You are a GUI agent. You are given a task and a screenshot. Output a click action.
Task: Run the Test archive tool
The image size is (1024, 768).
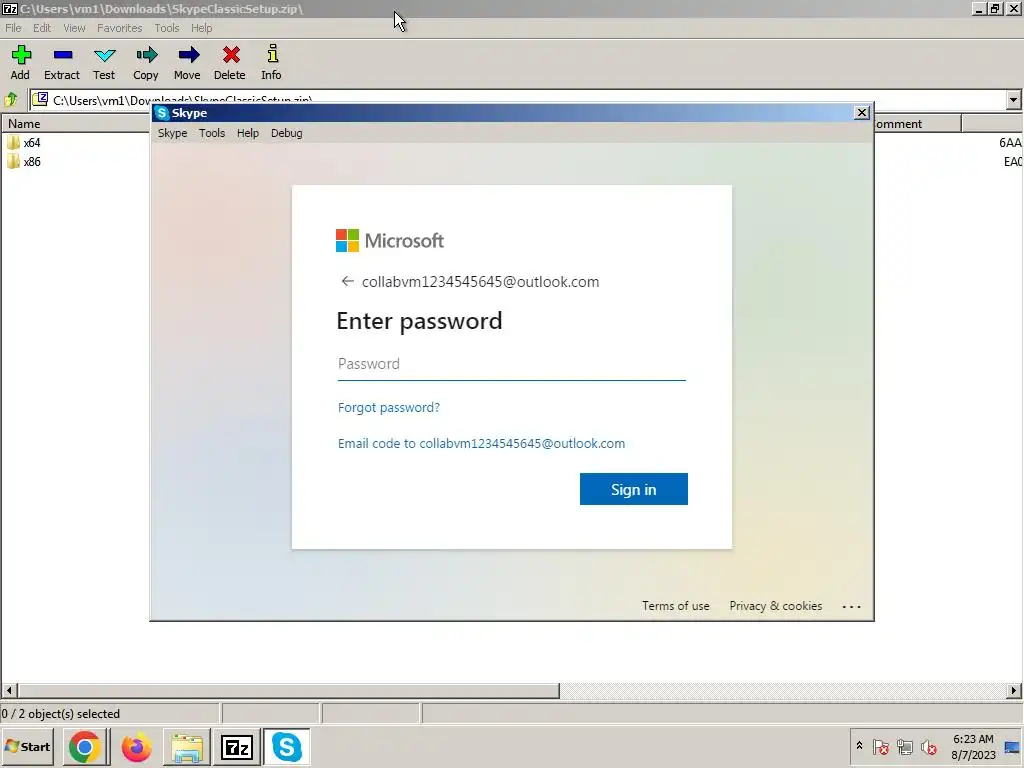coord(104,62)
